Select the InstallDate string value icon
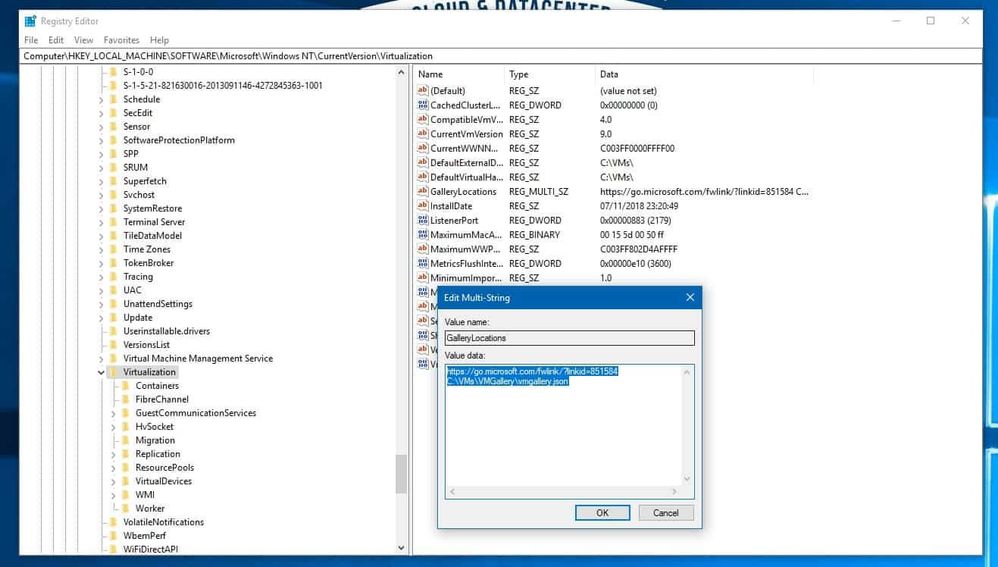 click(x=423, y=206)
